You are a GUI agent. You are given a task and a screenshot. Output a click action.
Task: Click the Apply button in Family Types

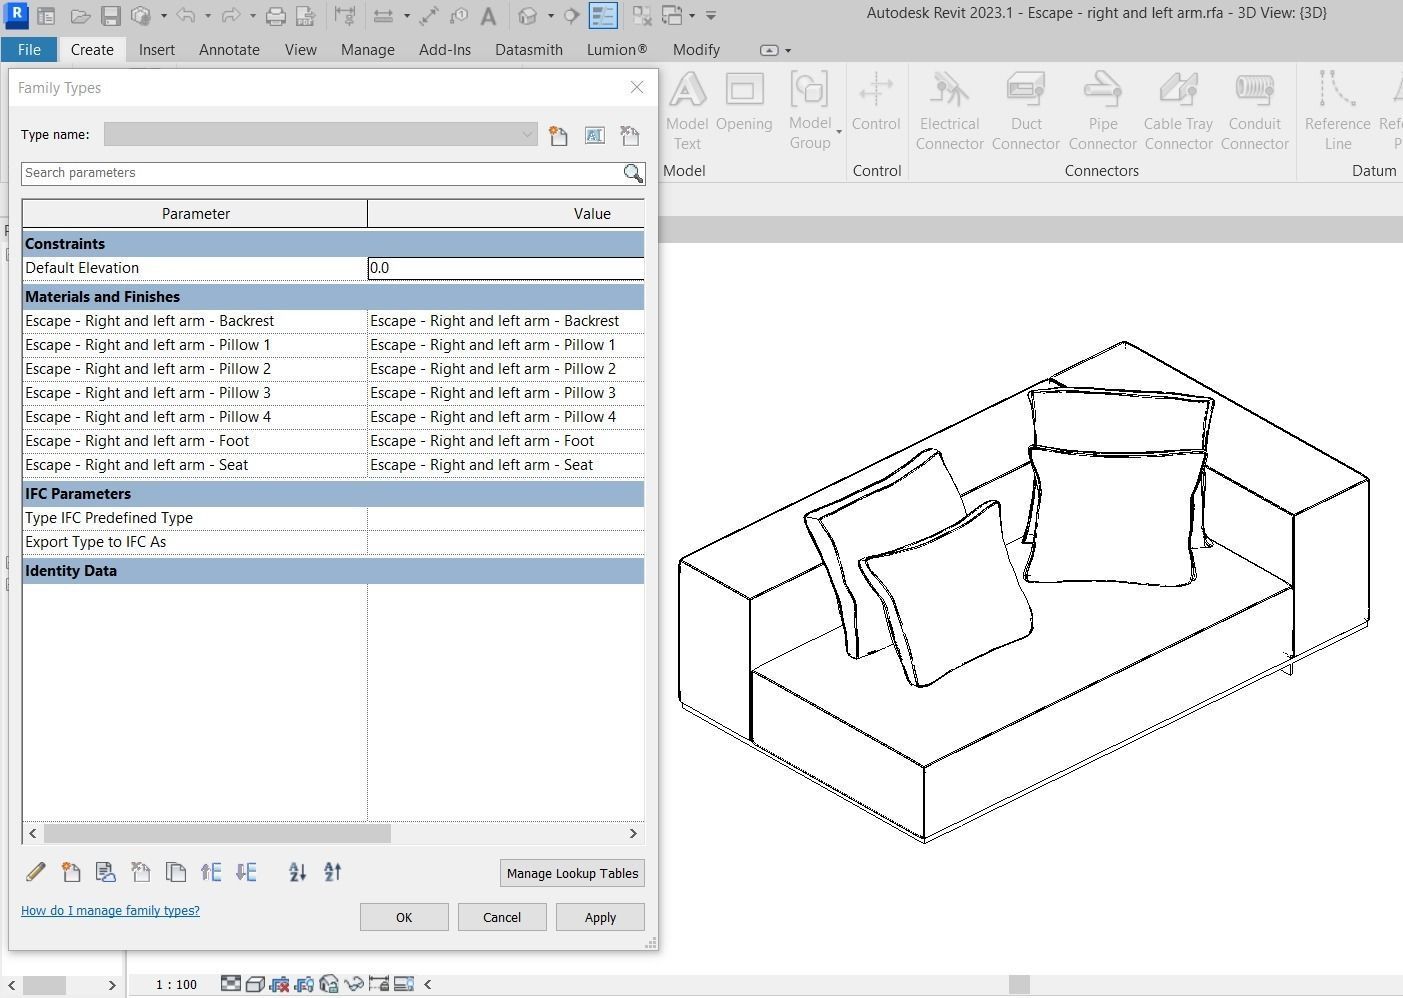(600, 917)
